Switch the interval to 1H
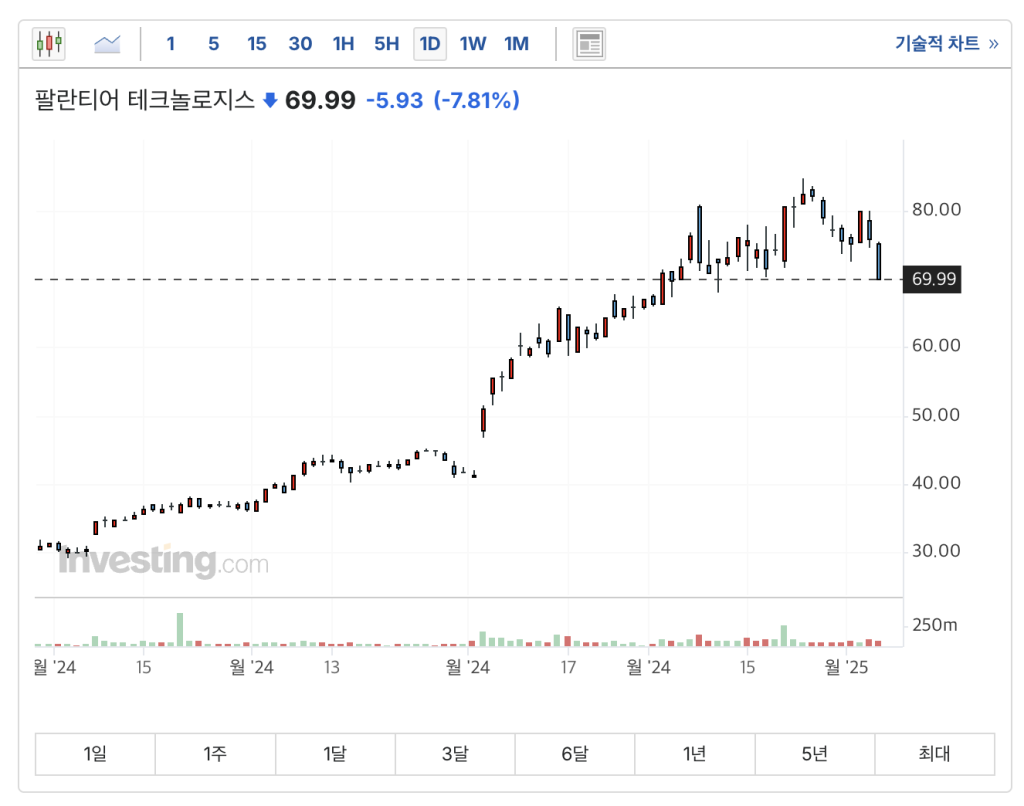1024x806 pixels. [343, 43]
